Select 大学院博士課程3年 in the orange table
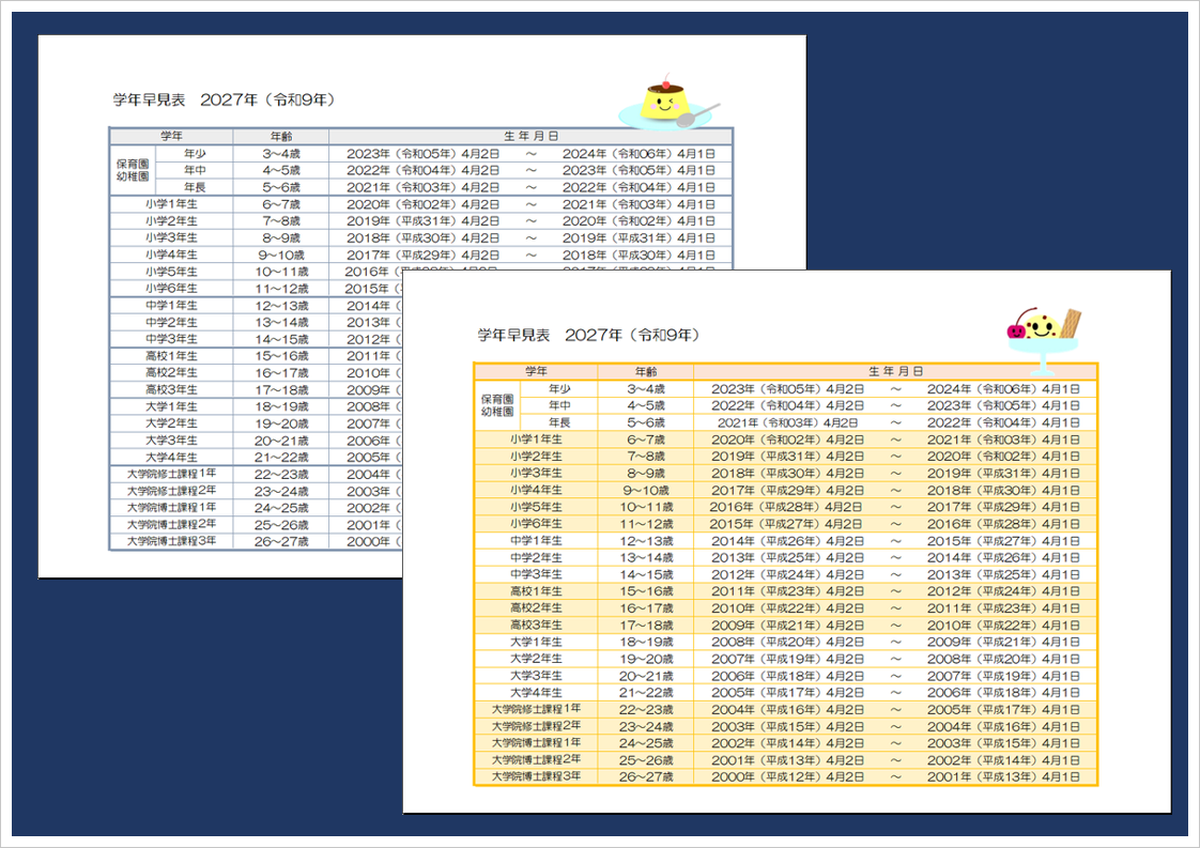Viewport: 1200px width, 848px height. click(536, 777)
